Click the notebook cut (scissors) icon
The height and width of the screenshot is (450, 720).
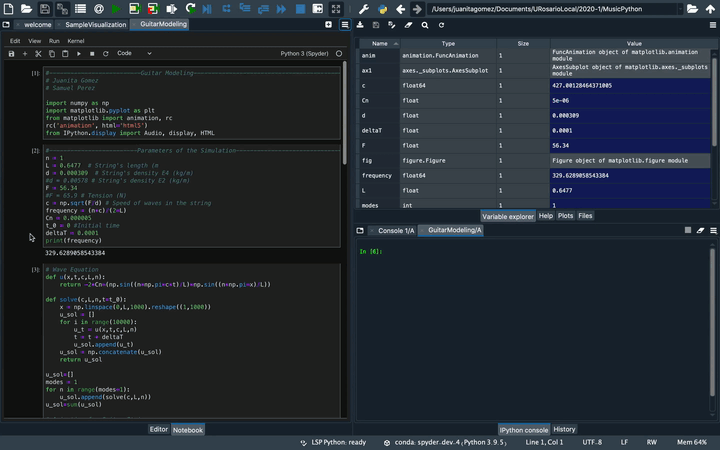point(38,53)
